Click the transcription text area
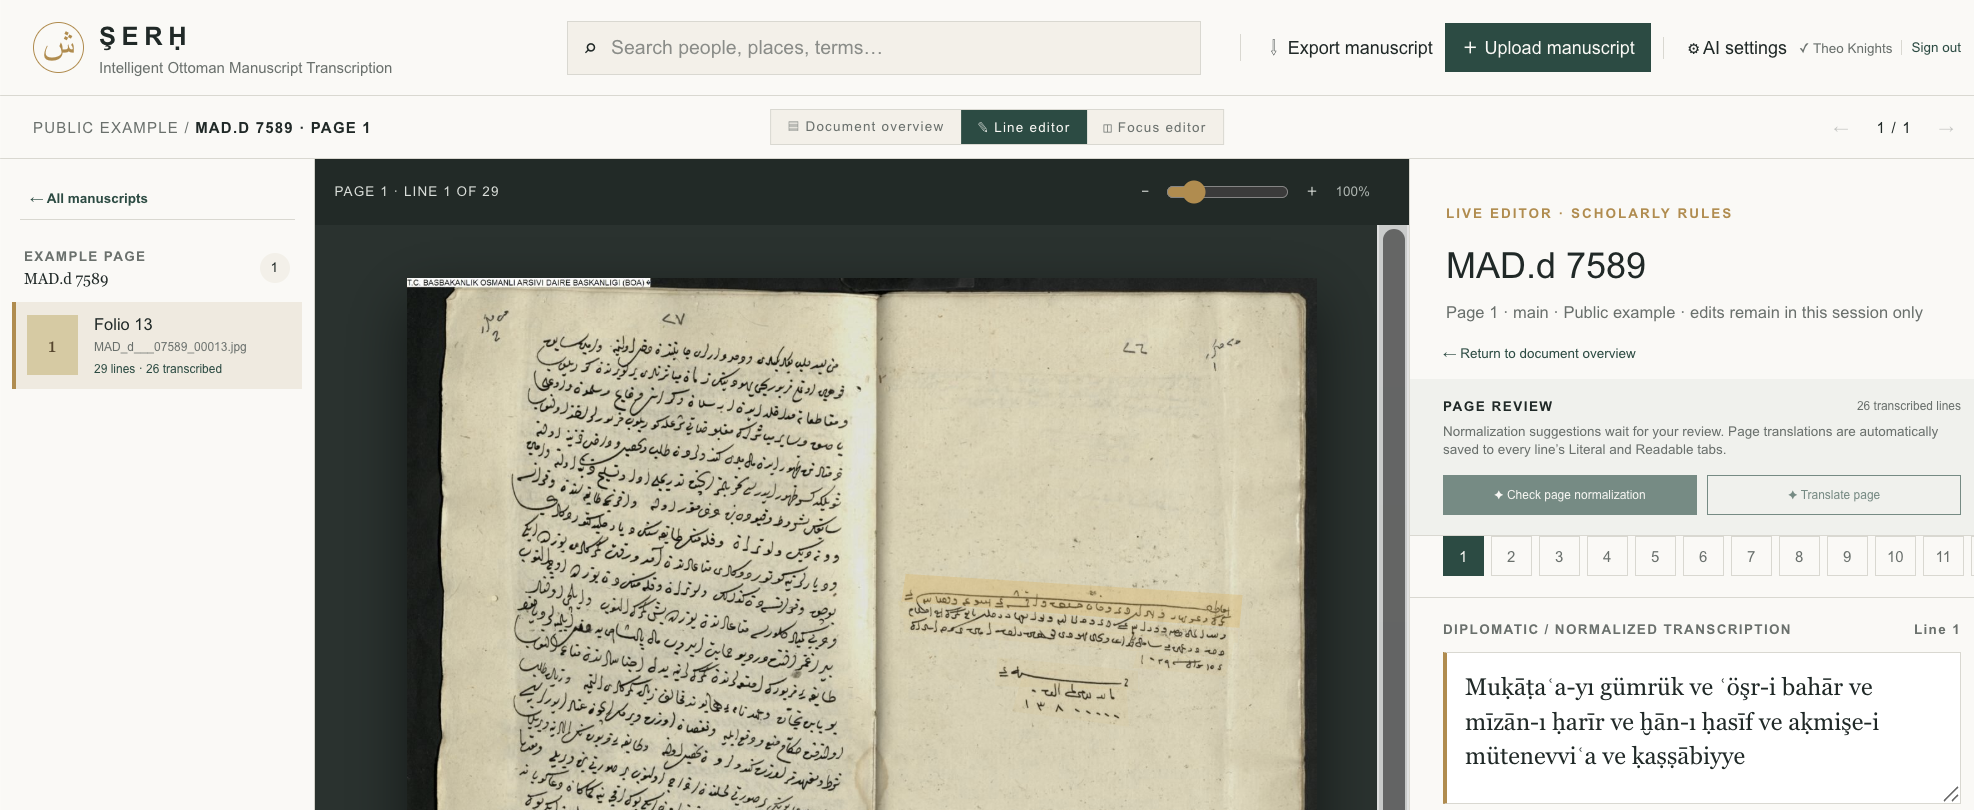Image resolution: width=1974 pixels, height=810 pixels. tap(1702, 727)
